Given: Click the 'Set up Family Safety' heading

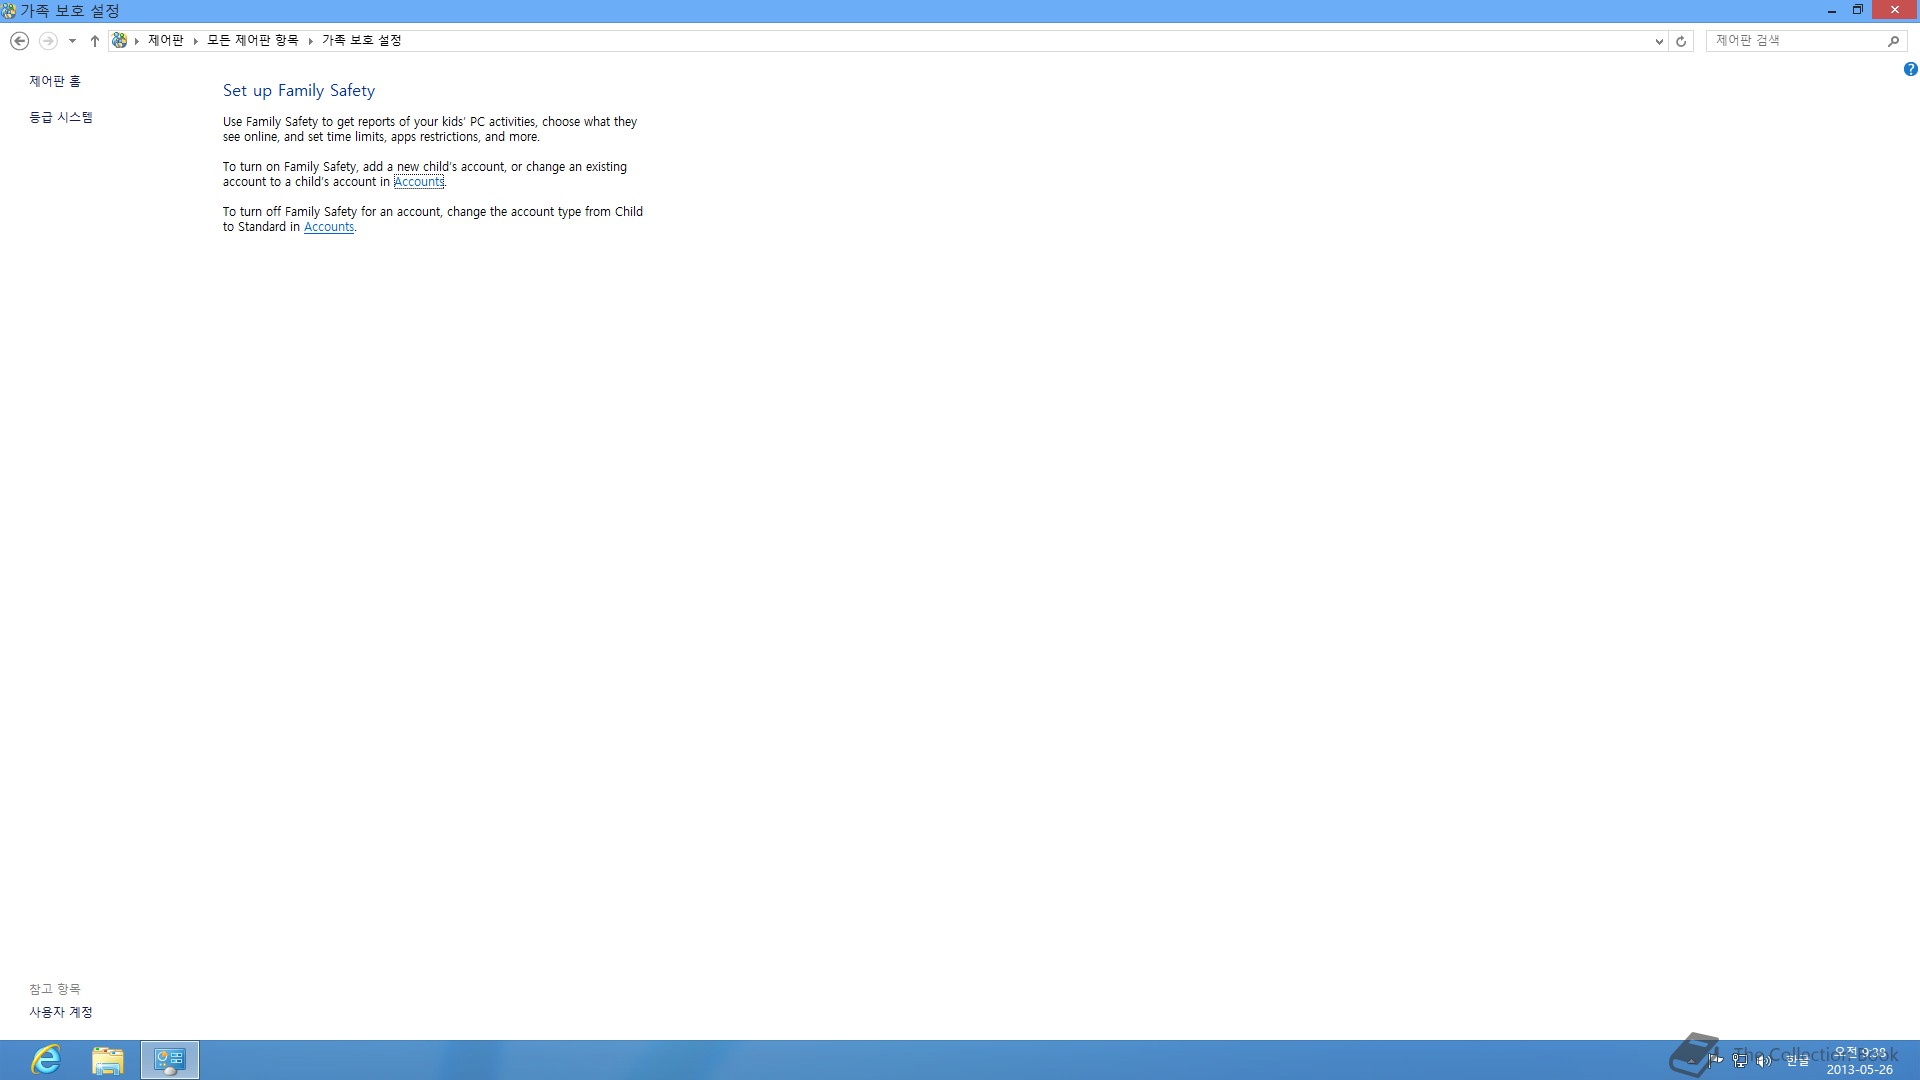Looking at the screenshot, I should click(x=299, y=91).
